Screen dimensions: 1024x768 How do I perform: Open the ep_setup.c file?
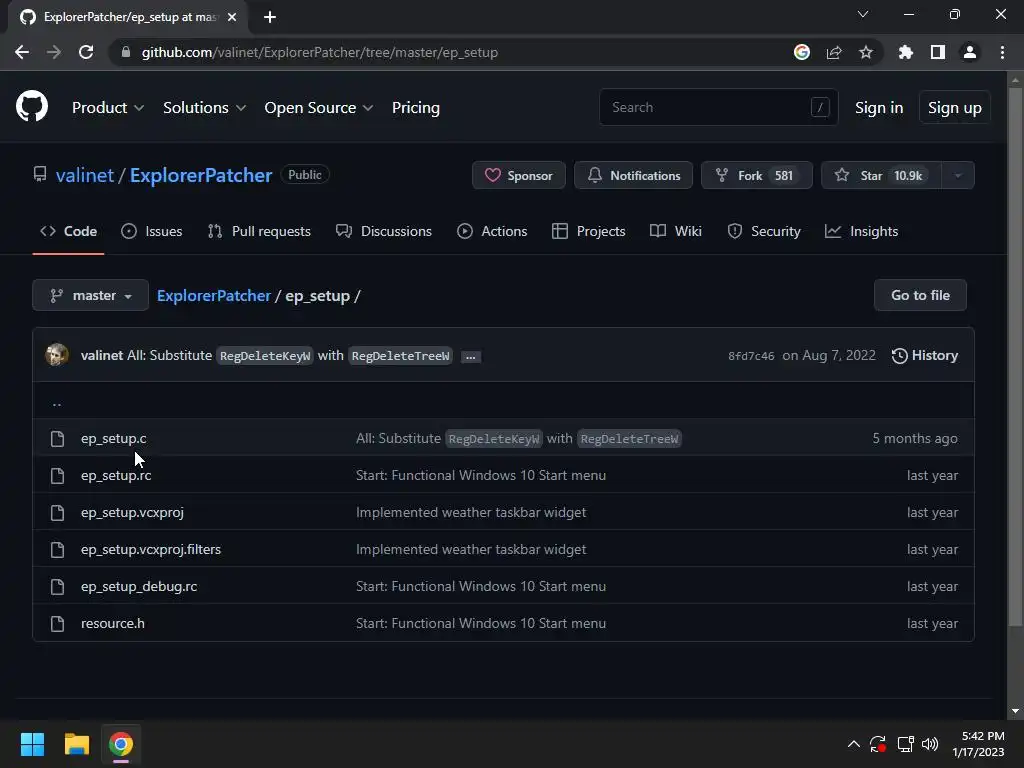coord(114,438)
